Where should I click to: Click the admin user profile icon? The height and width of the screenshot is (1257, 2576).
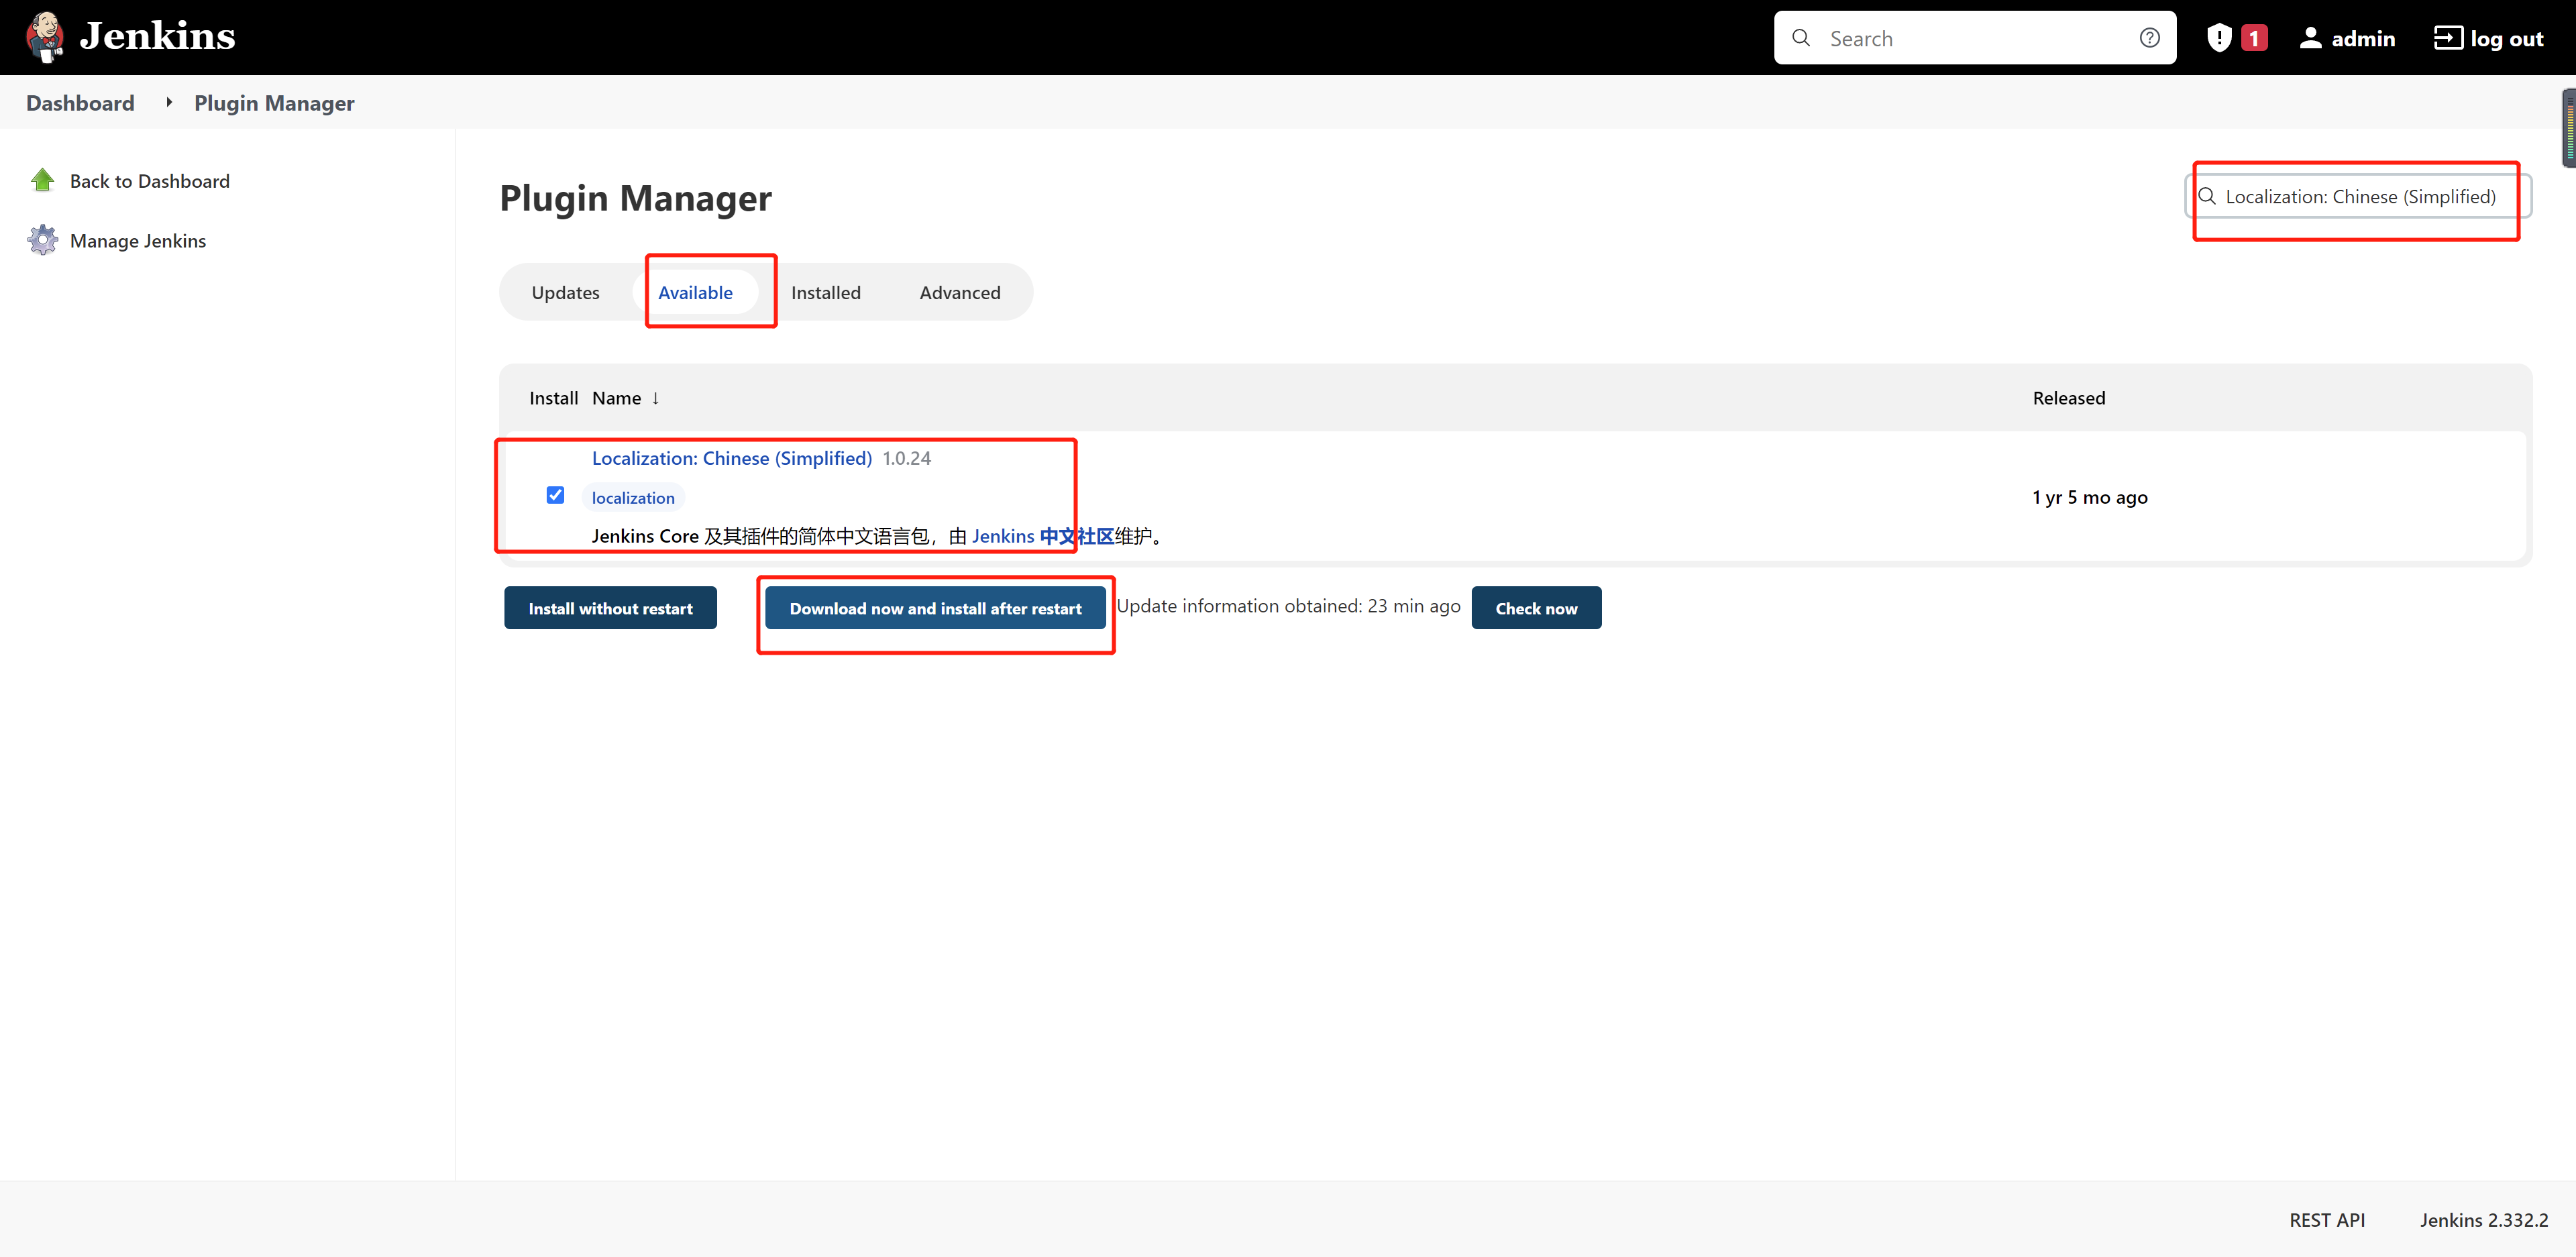pyautogui.click(x=2310, y=38)
